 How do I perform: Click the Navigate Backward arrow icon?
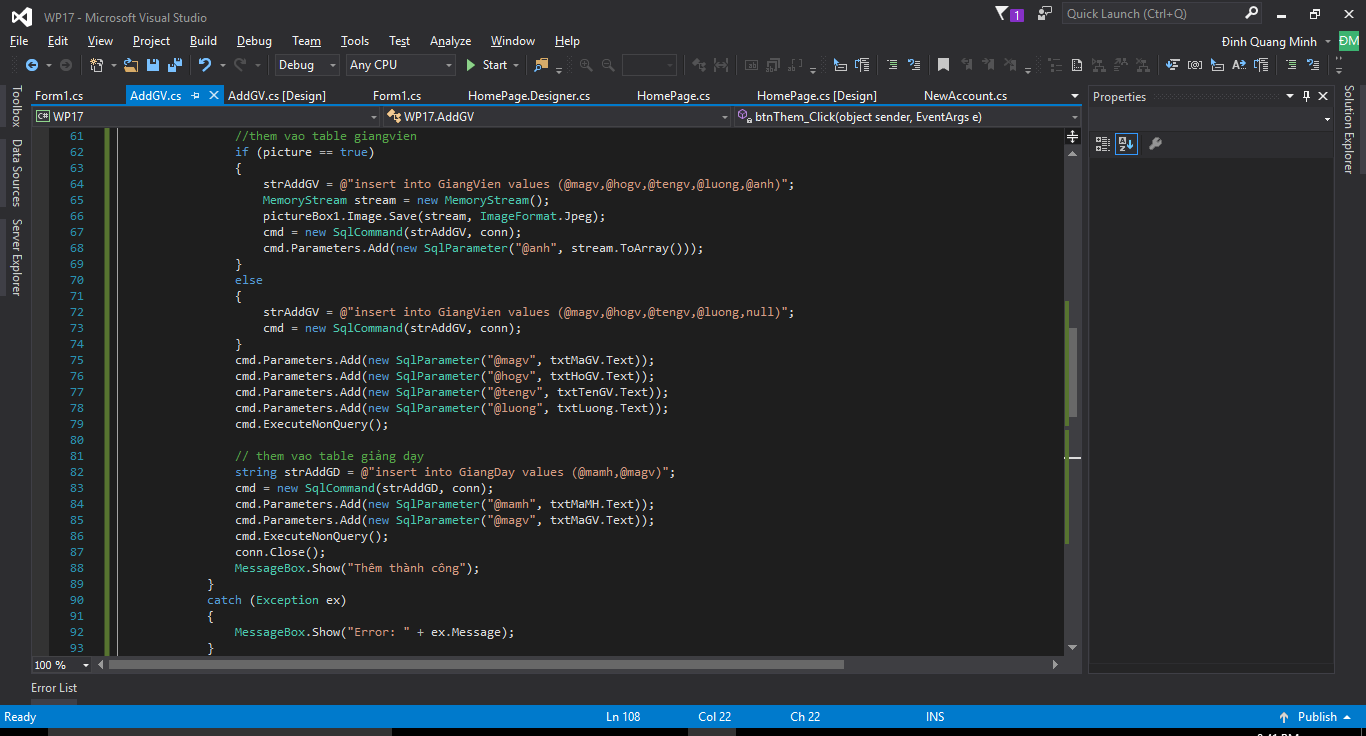[x=32, y=65]
